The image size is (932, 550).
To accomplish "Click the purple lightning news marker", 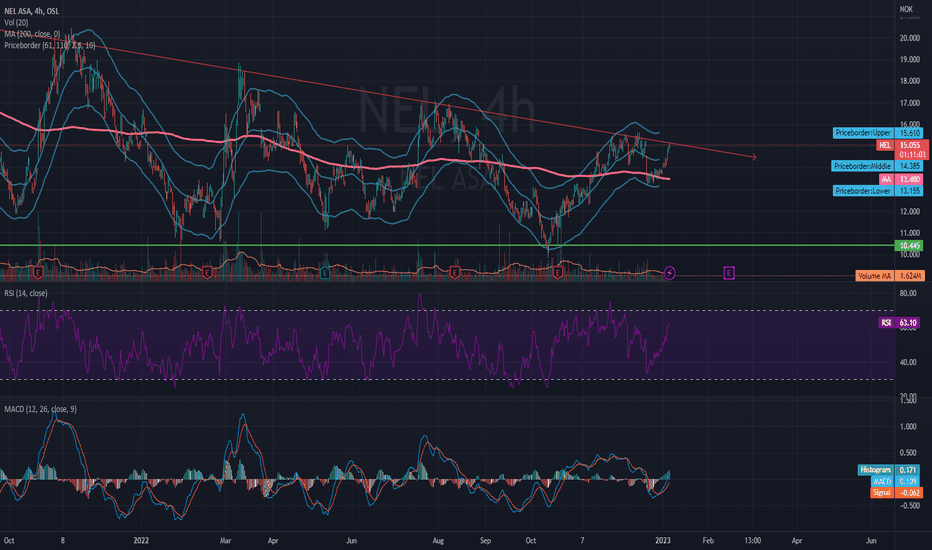I will pyautogui.click(x=670, y=273).
